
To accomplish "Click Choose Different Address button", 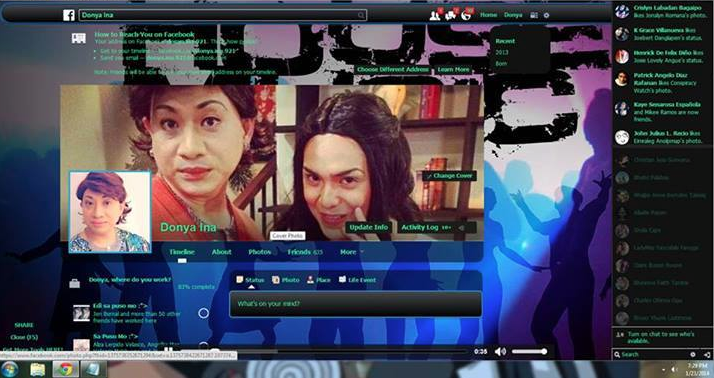I will click(x=393, y=70).
